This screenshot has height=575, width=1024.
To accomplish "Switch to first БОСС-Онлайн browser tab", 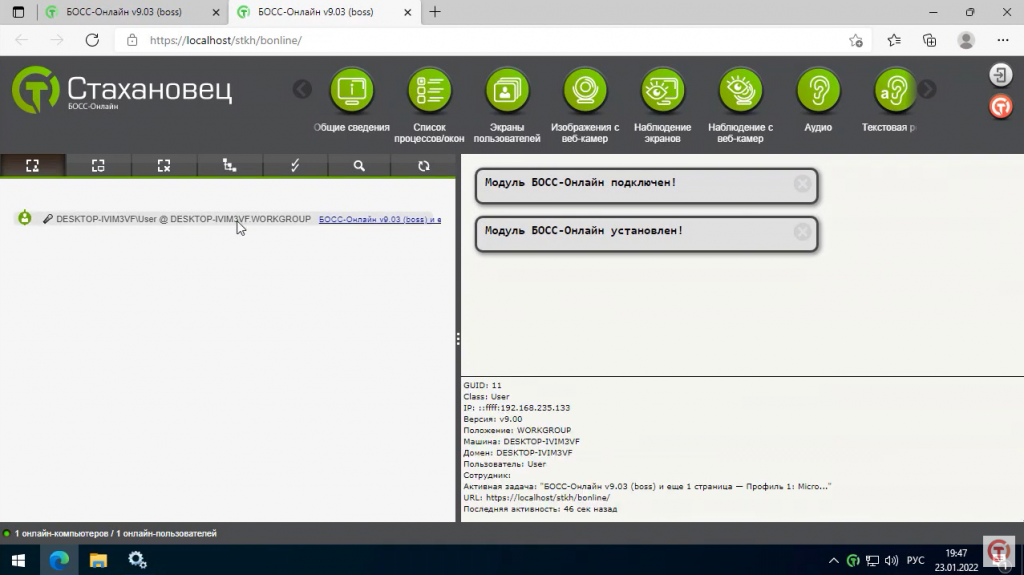I will click(124, 12).
